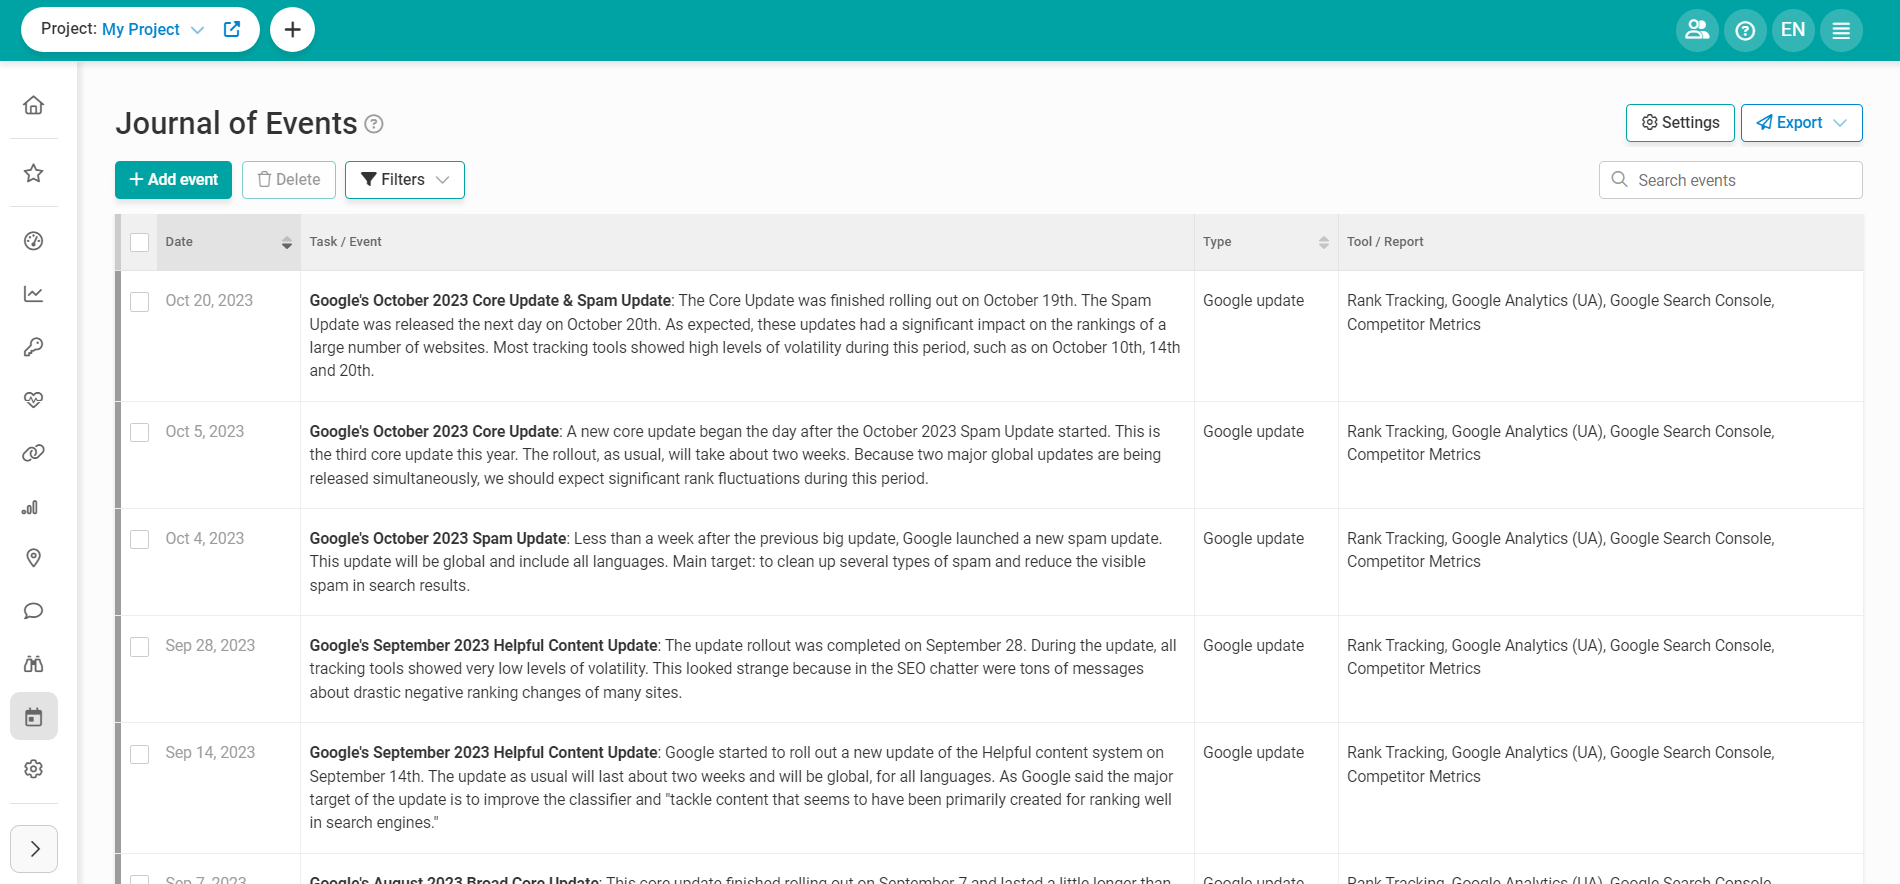This screenshot has width=1900, height=884.
Task: Click the help icon beside Journal of Events
Action: tap(374, 124)
